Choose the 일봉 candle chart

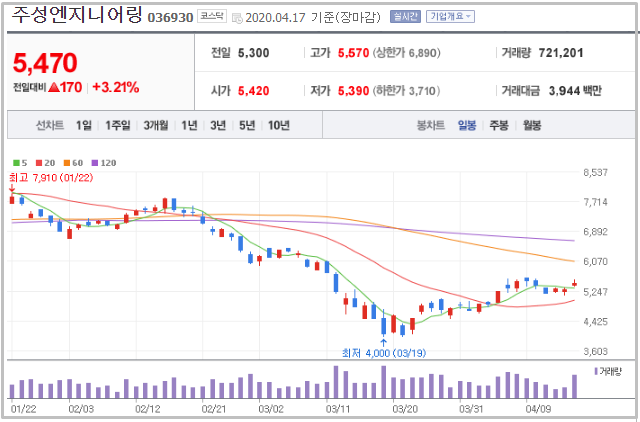467,125
